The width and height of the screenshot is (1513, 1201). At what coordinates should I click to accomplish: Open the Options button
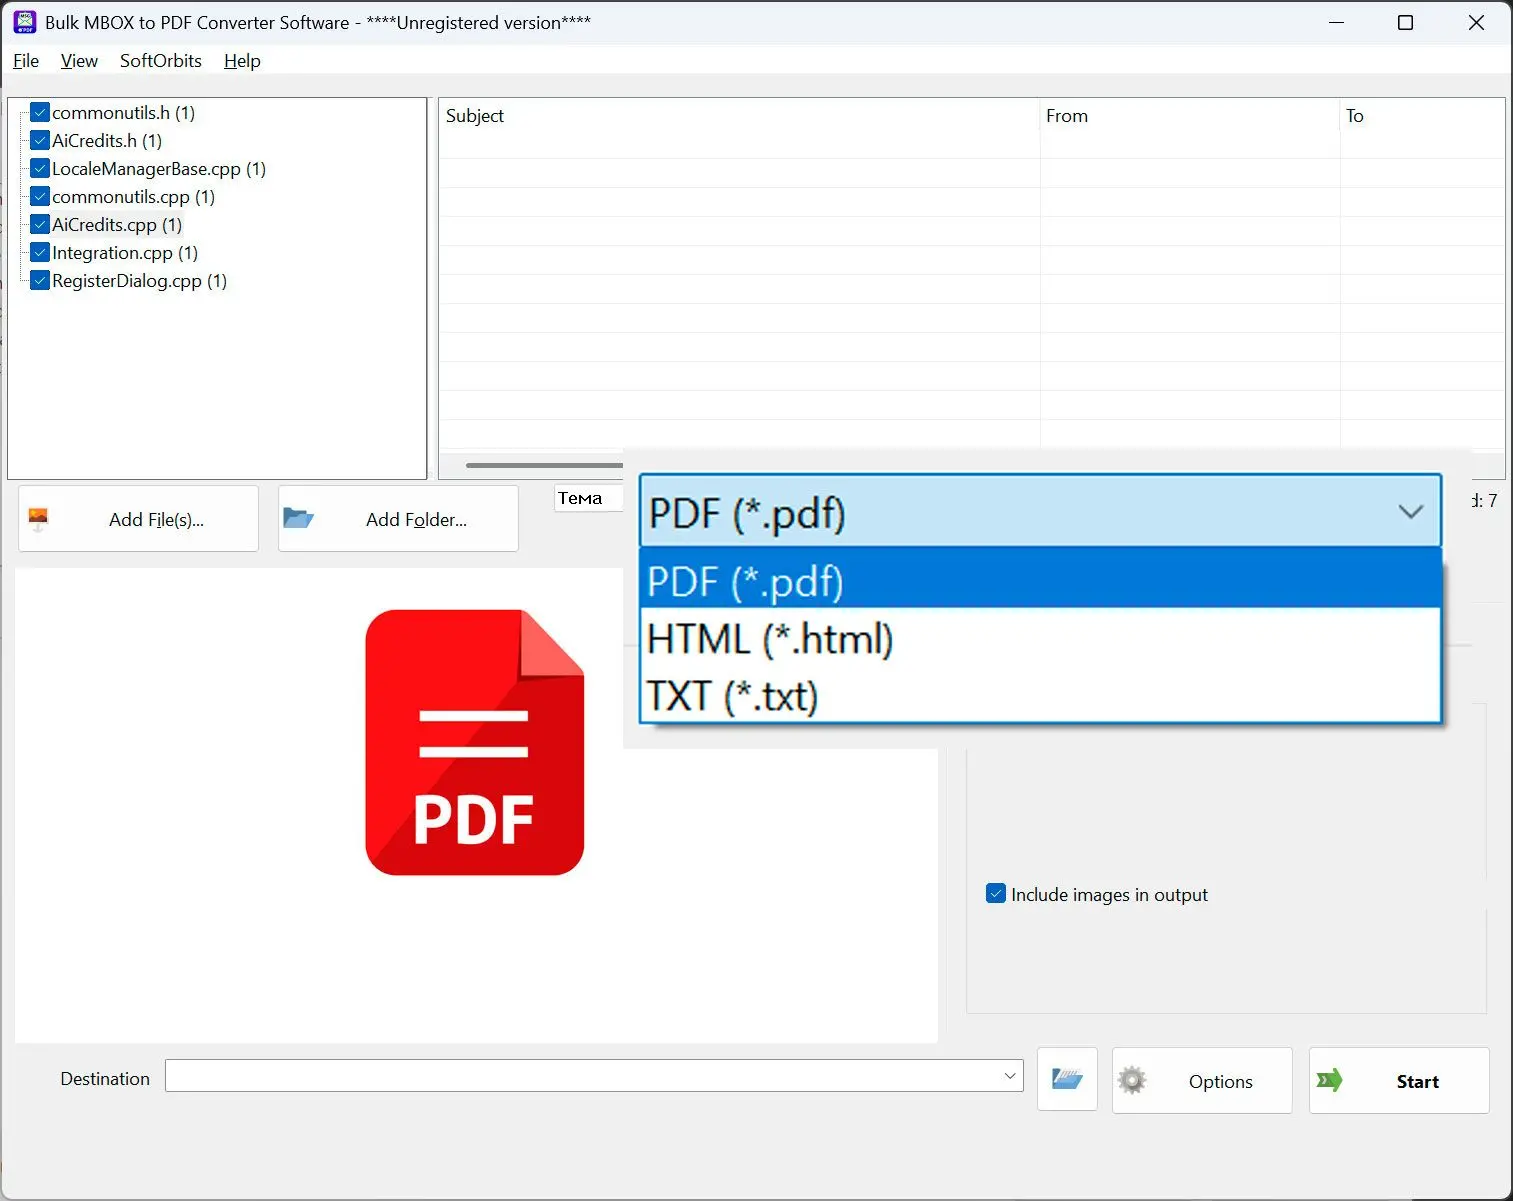(x=1202, y=1080)
